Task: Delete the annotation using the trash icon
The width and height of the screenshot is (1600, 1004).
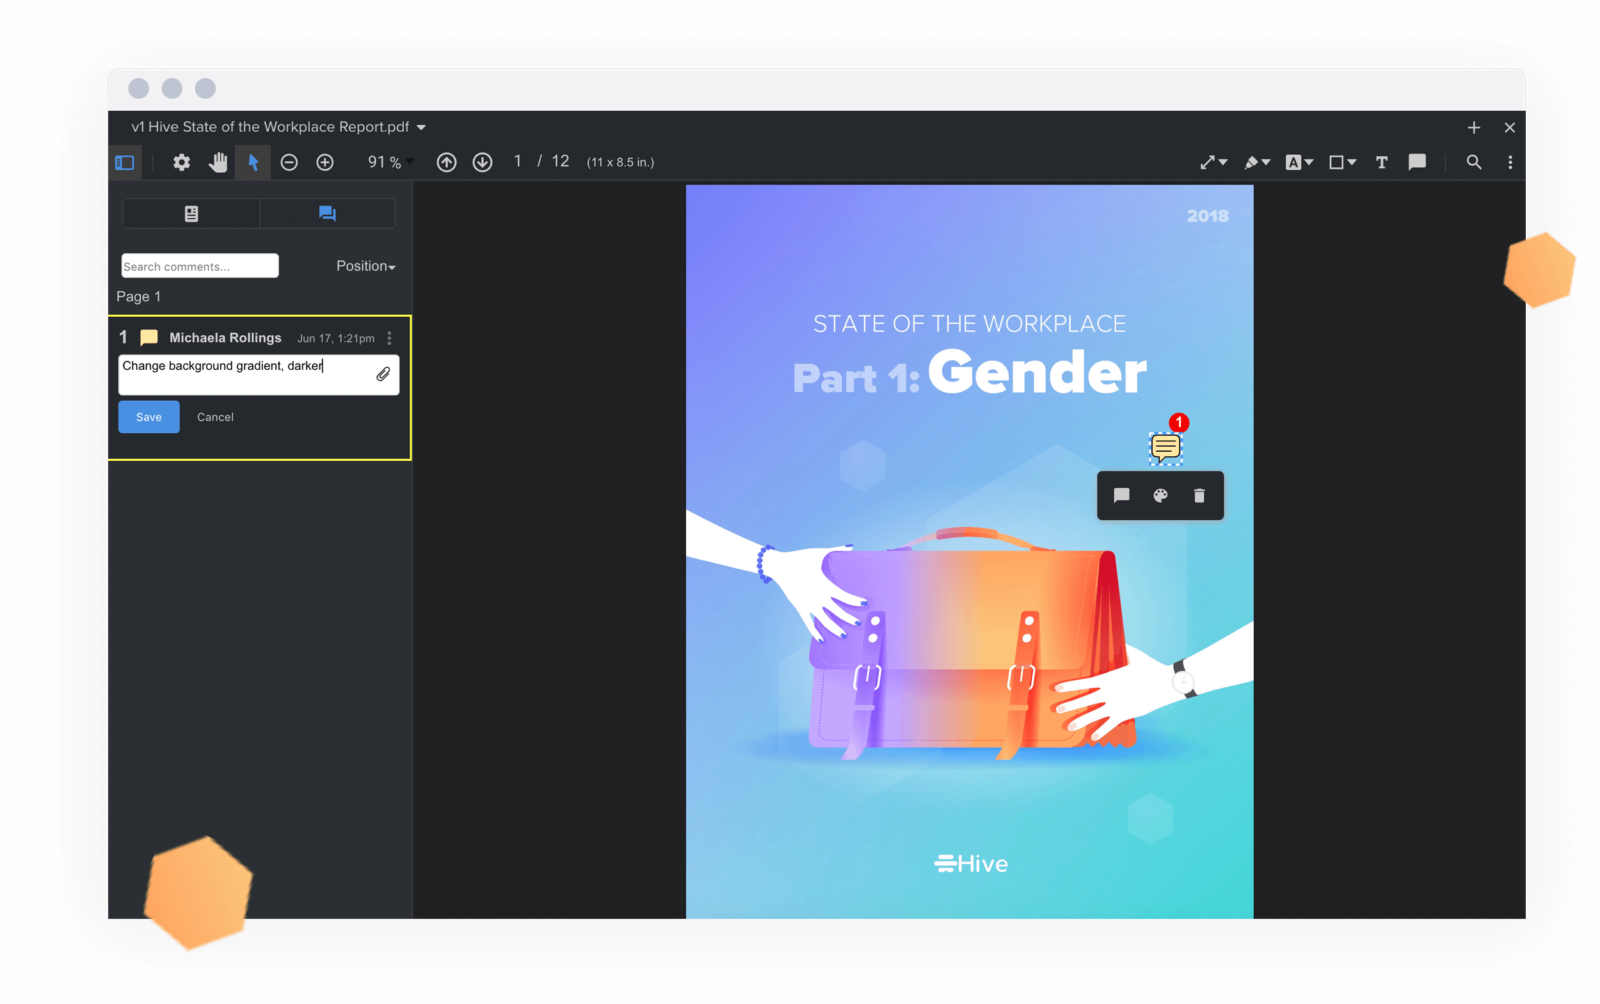Action: tap(1198, 495)
